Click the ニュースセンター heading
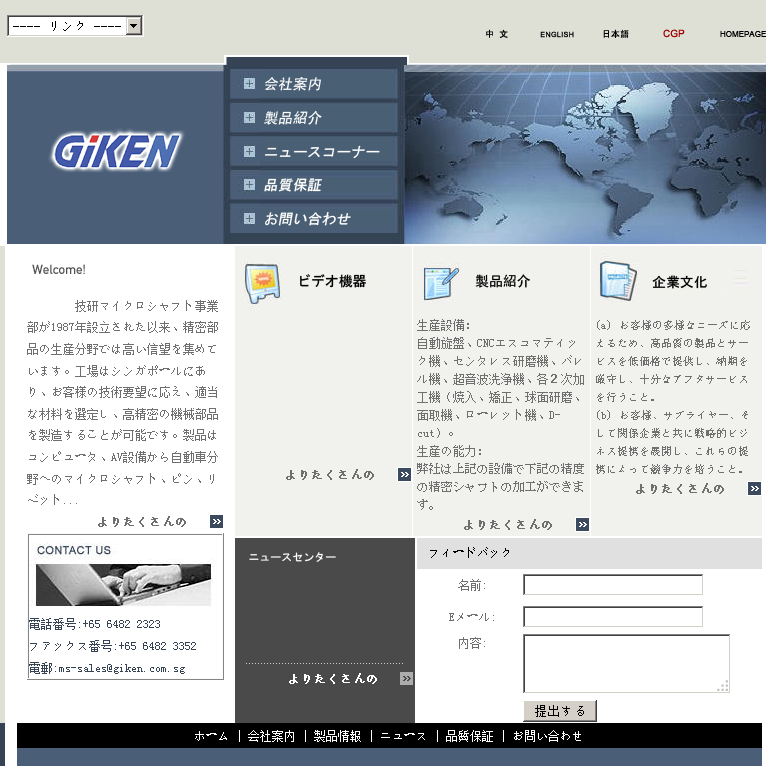Viewport: 766px width, 766px height. coord(293,557)
